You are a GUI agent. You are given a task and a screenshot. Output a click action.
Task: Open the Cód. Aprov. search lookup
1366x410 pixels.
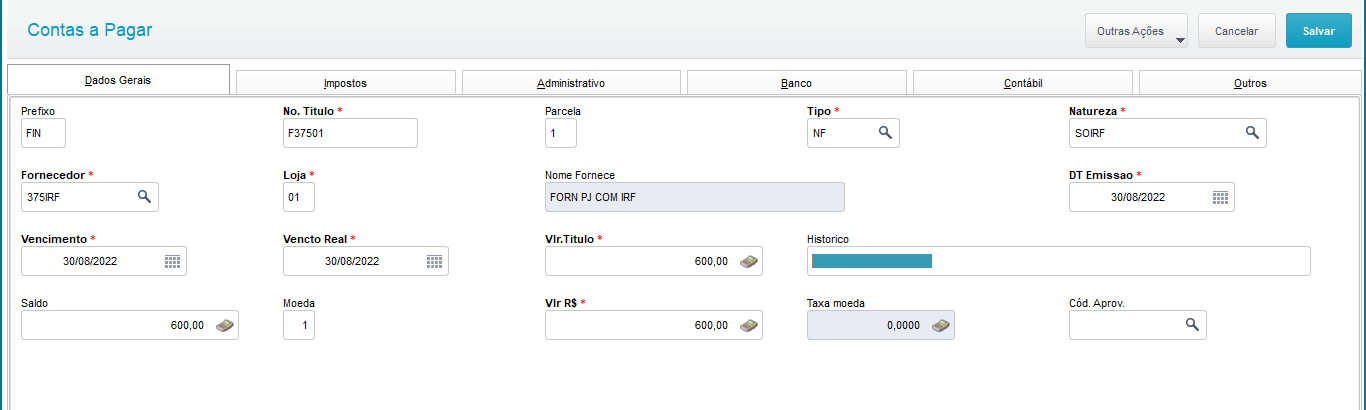[x=1192, y=325]
